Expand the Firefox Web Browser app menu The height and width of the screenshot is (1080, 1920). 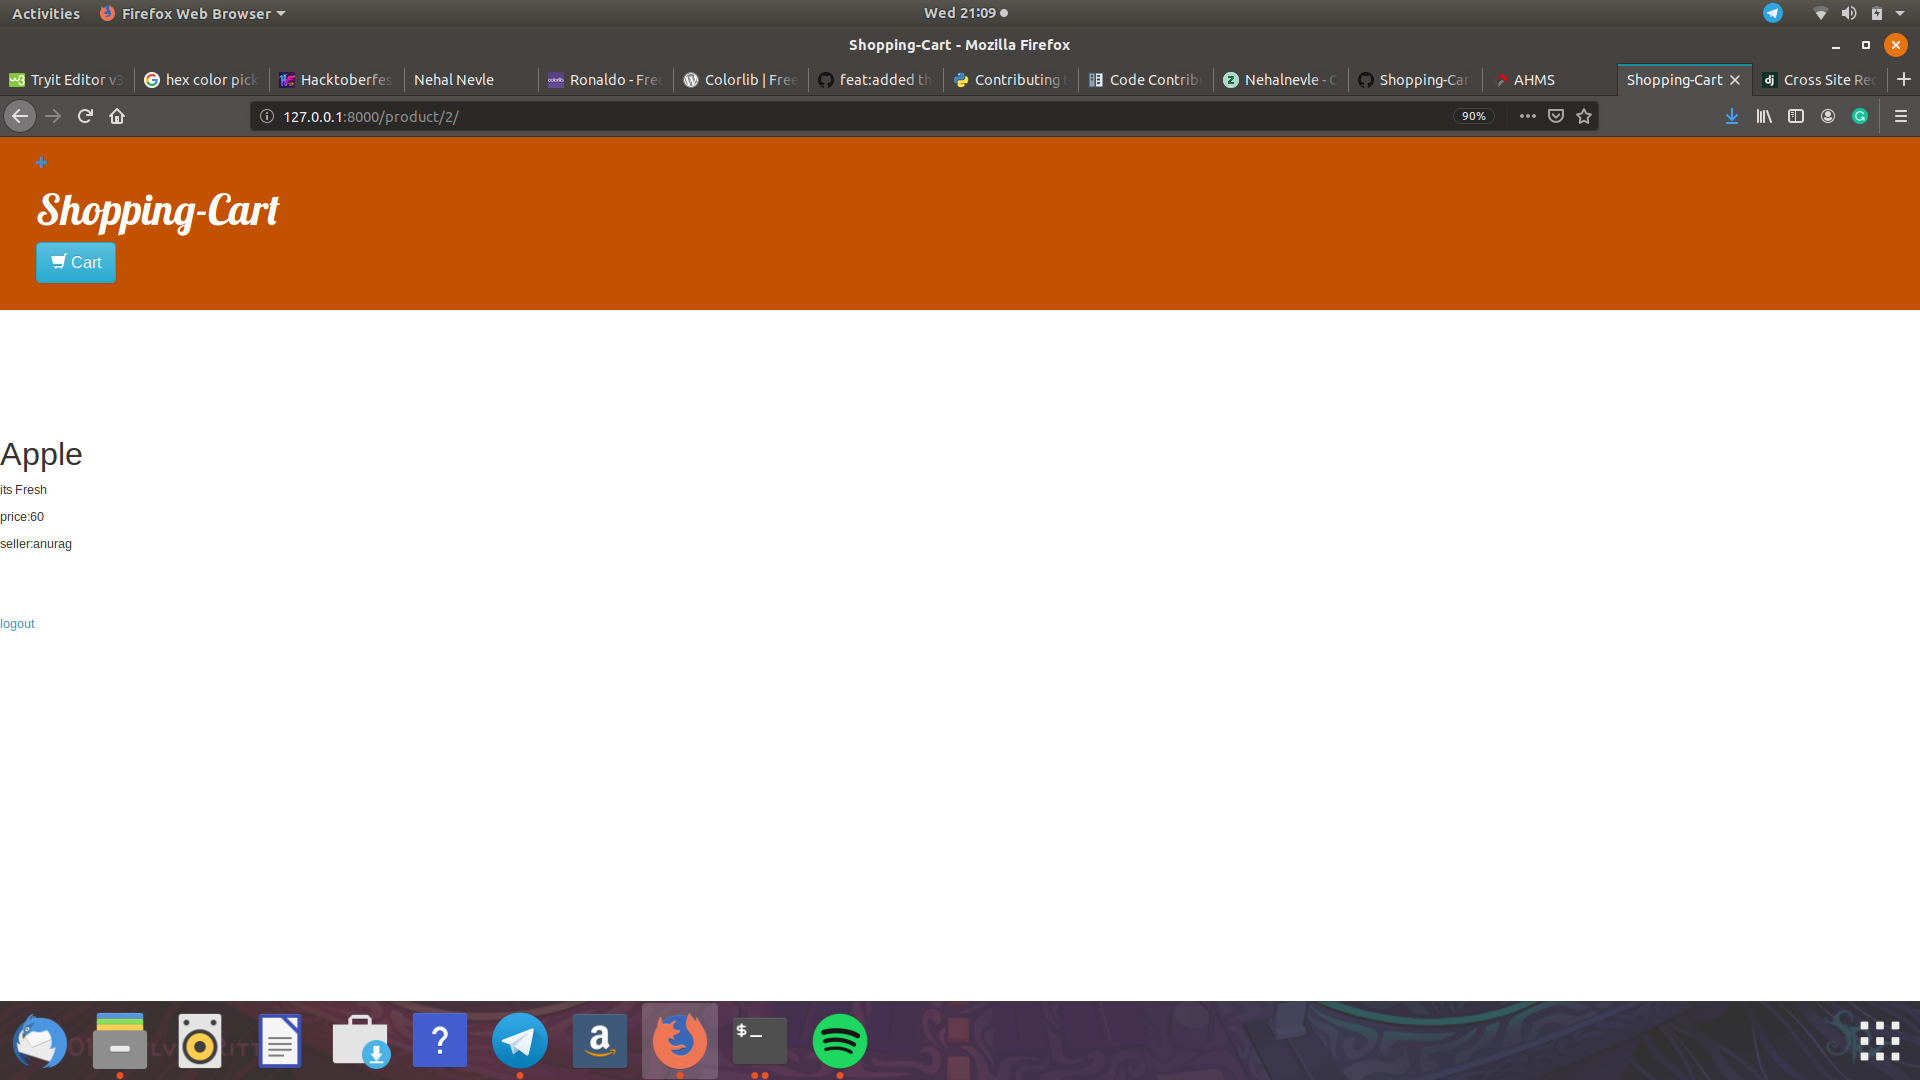(195, 13)
